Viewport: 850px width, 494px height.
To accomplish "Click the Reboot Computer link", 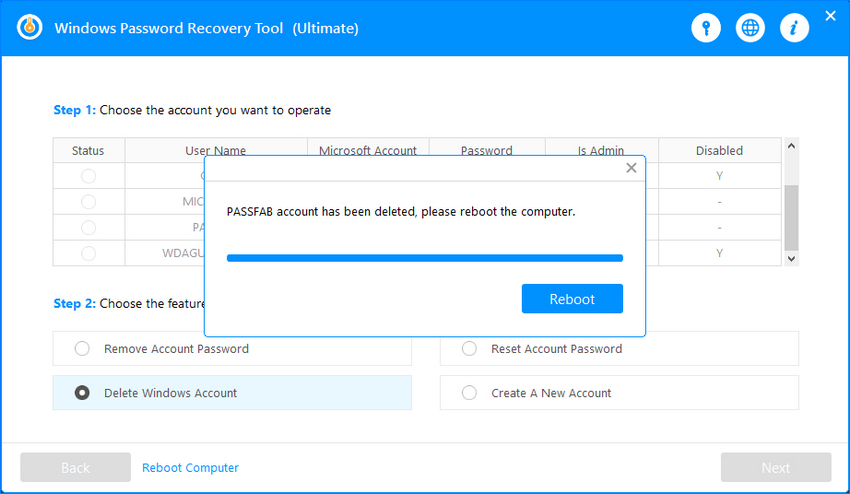I will [190, 467].
